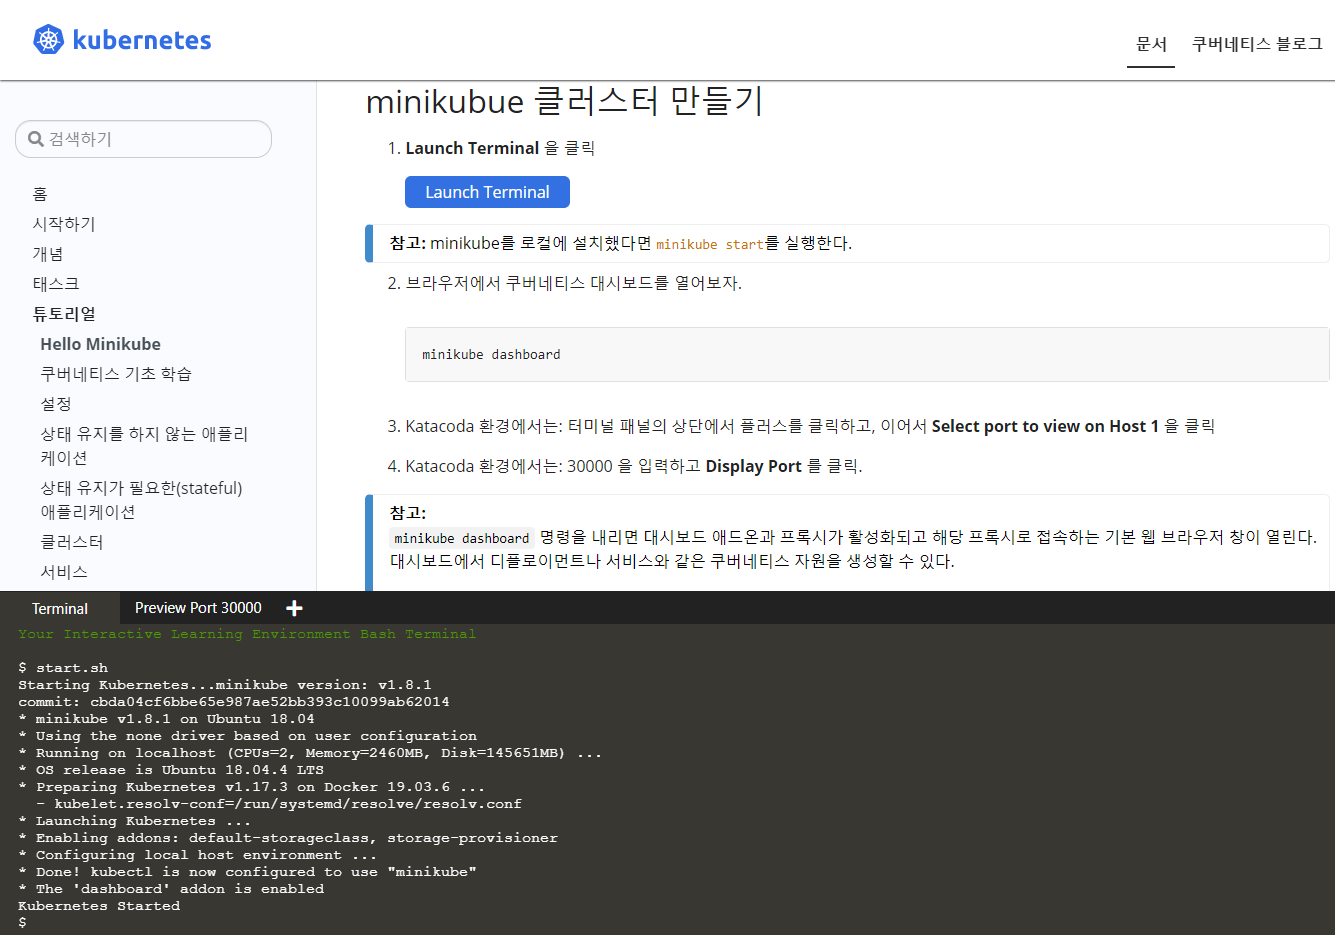
Task: Go to 홈 in sidebar
Action: tap(40, 194)
